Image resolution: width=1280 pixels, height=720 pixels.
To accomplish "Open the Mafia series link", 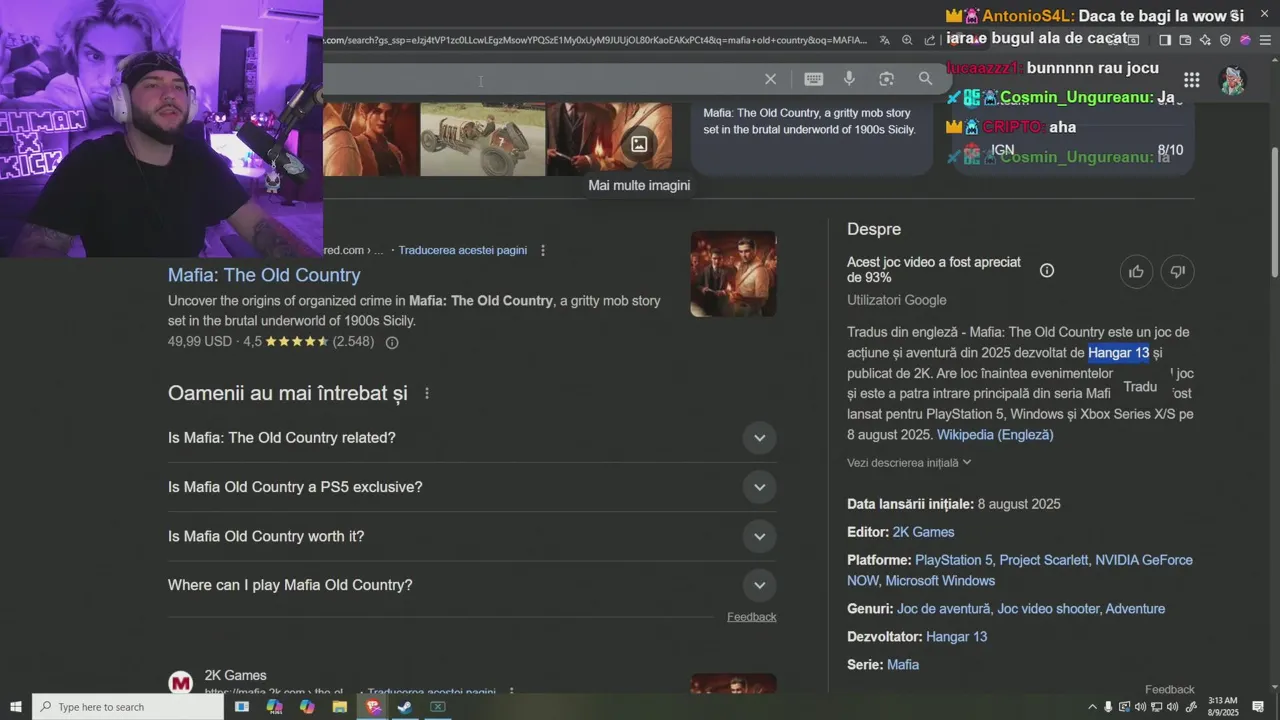I will (903, 664).
